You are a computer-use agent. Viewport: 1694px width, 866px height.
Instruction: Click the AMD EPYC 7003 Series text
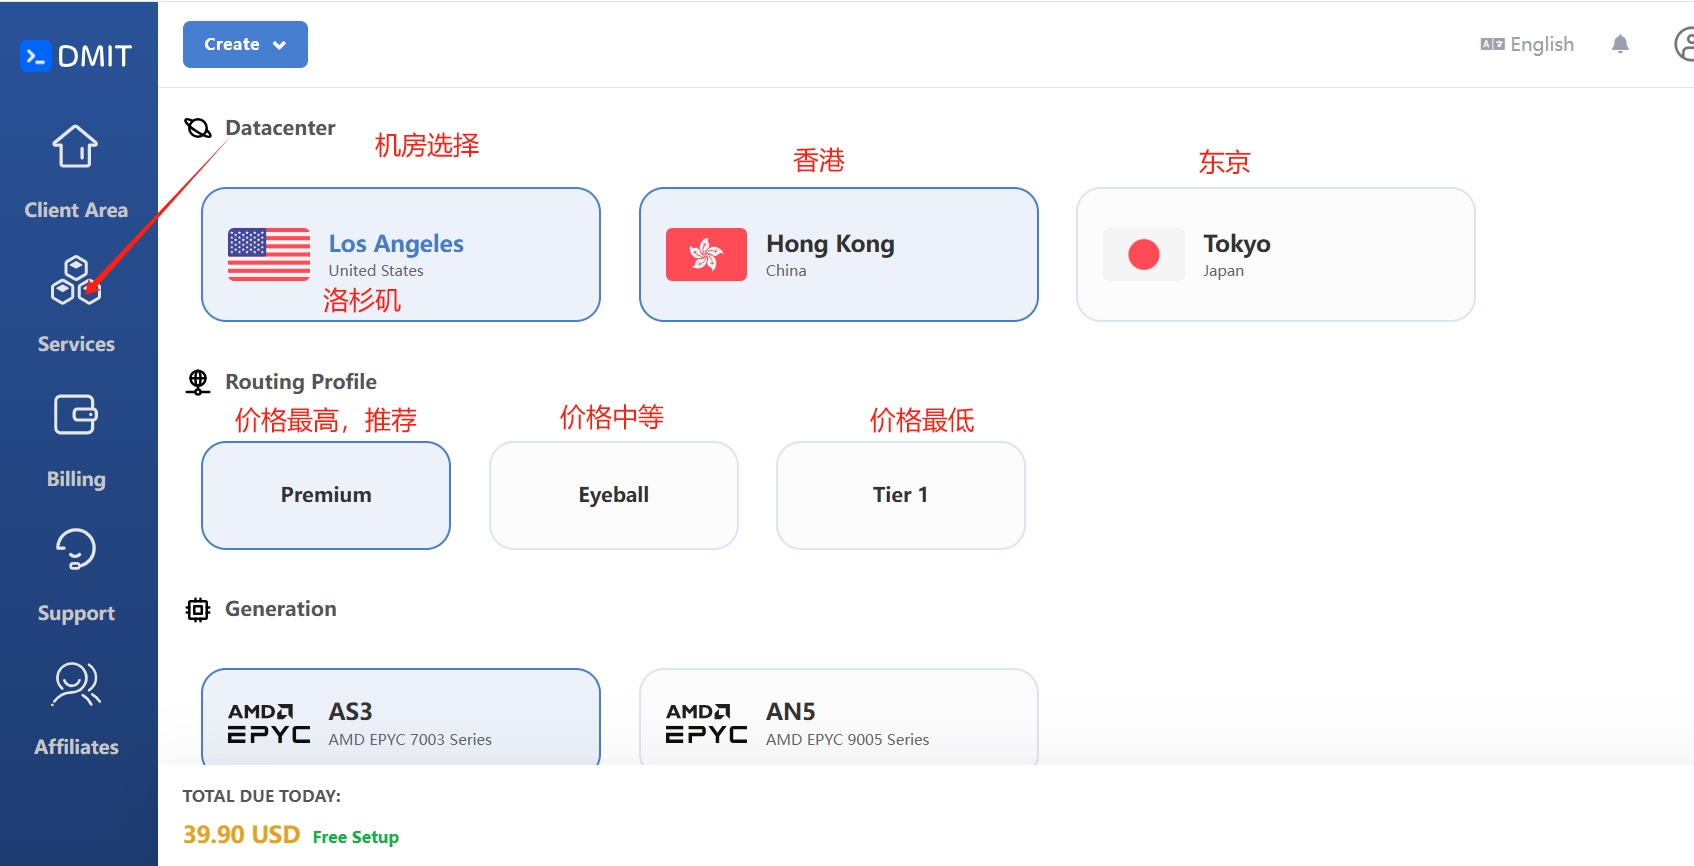[410, 740]
